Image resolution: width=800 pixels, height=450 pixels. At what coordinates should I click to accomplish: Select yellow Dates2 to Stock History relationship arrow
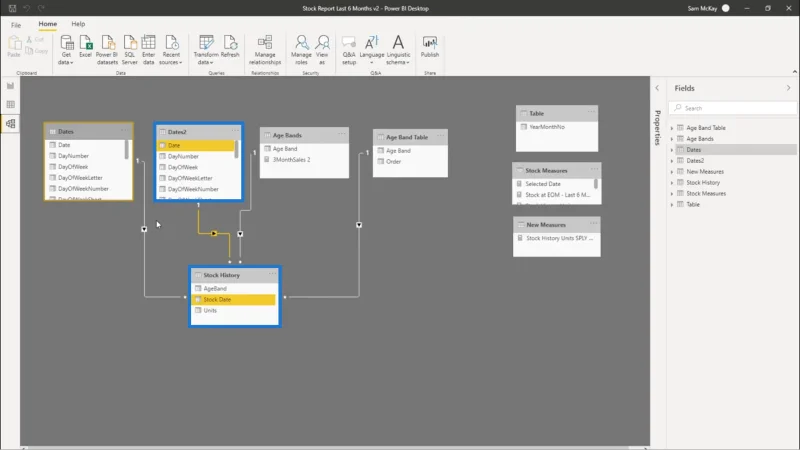click(214, 233)
